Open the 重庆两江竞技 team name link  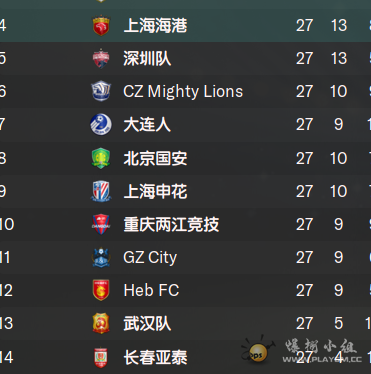(171, 224)
